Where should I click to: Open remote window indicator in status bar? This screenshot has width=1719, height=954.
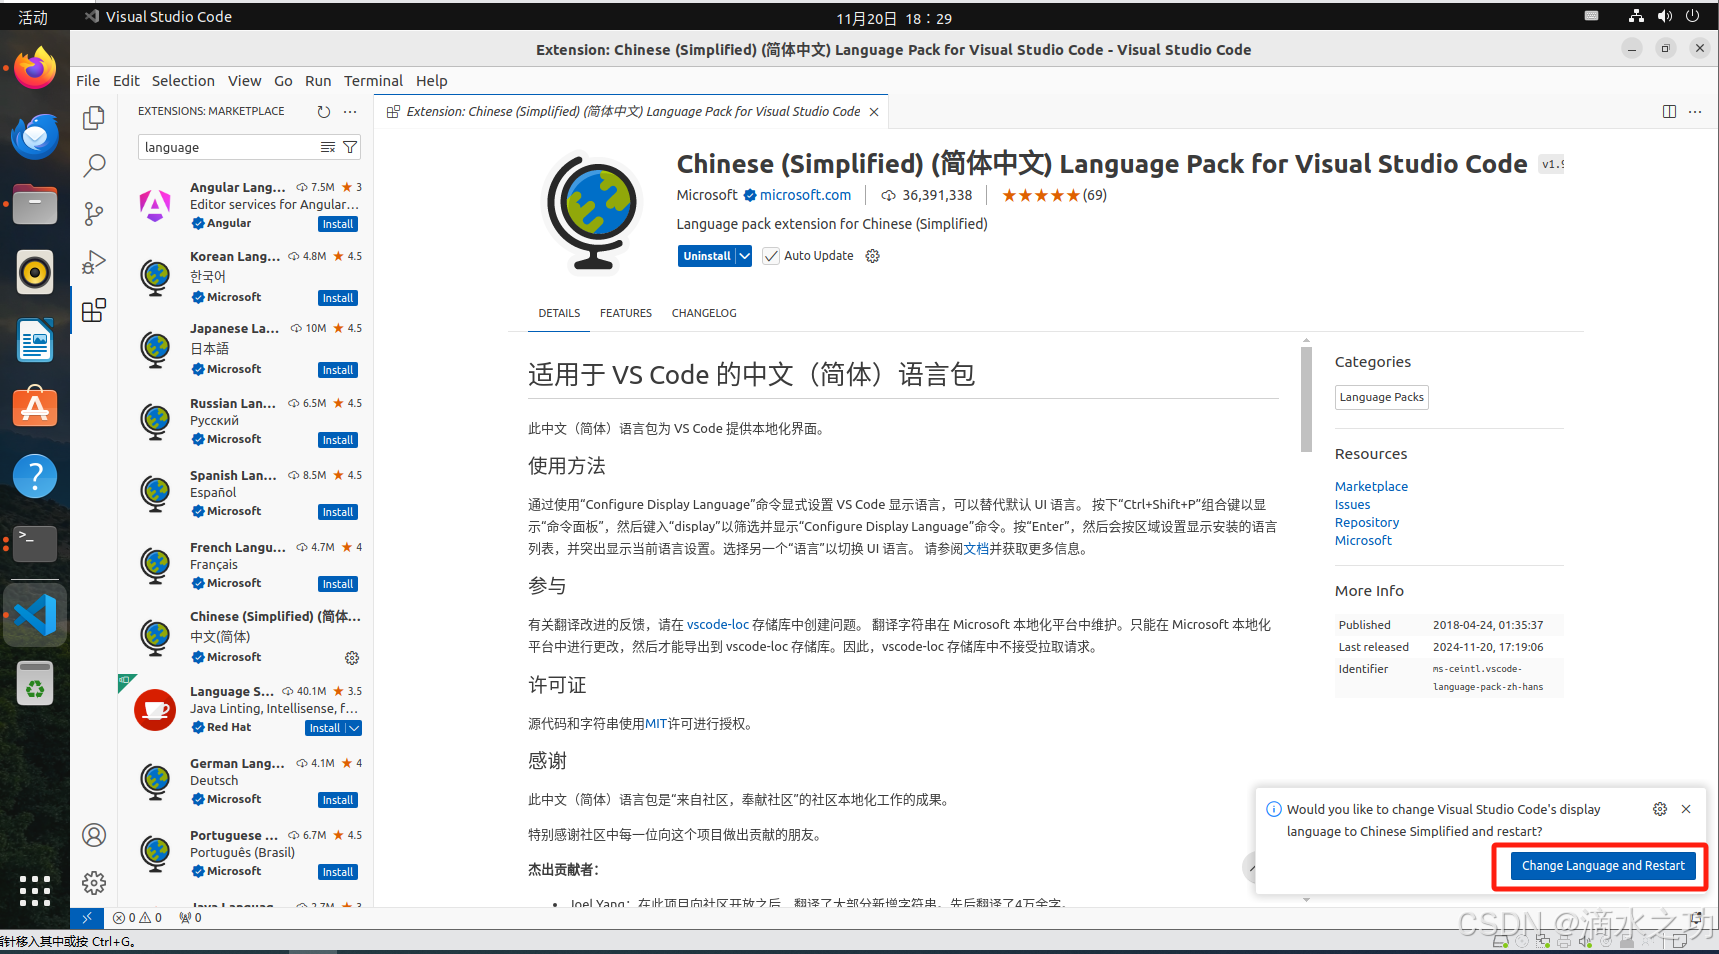point(87,917)
